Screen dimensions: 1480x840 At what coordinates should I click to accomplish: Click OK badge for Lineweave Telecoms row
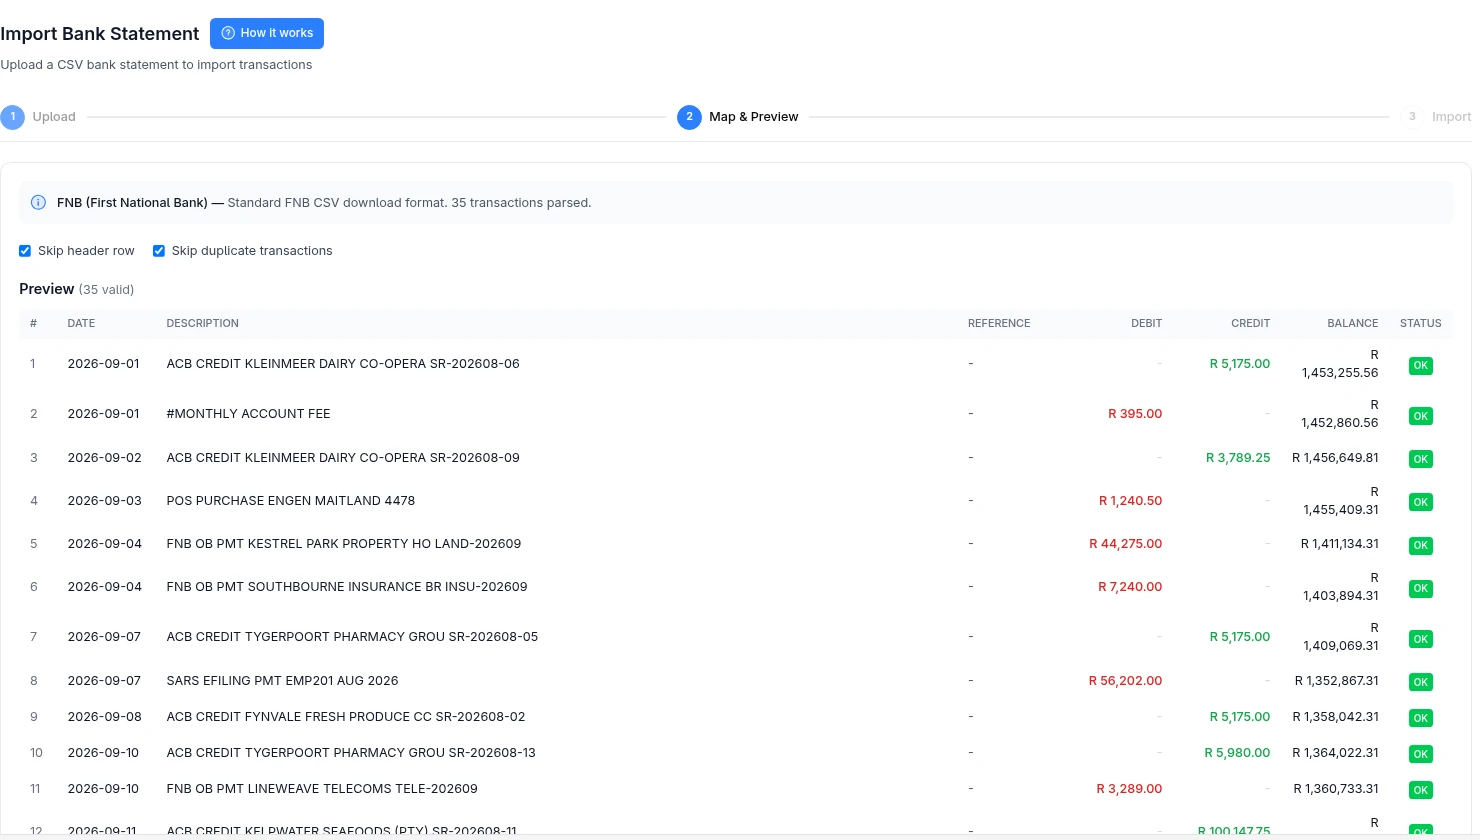(1420, 790)
